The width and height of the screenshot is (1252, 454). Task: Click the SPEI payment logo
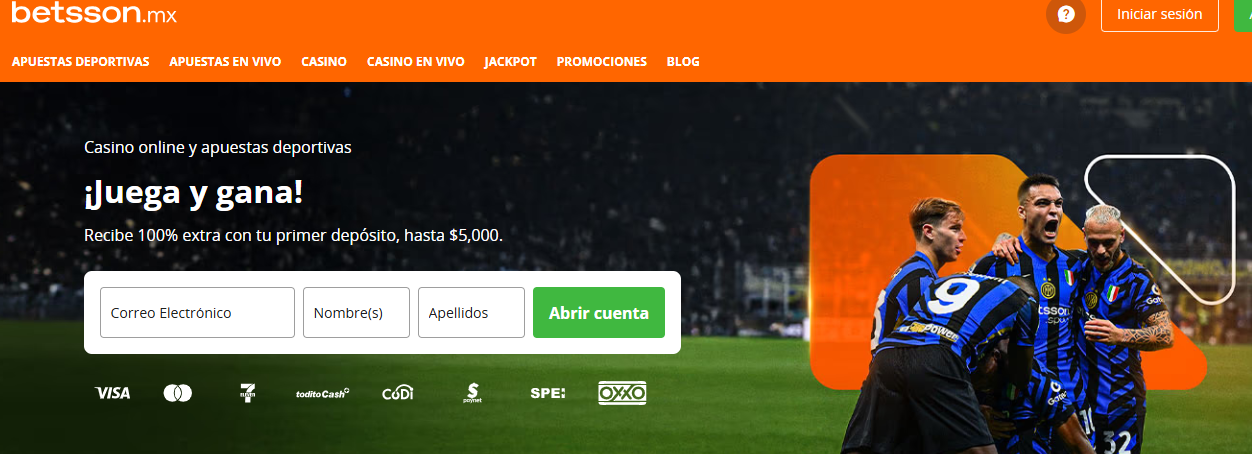tap(548, 393)
